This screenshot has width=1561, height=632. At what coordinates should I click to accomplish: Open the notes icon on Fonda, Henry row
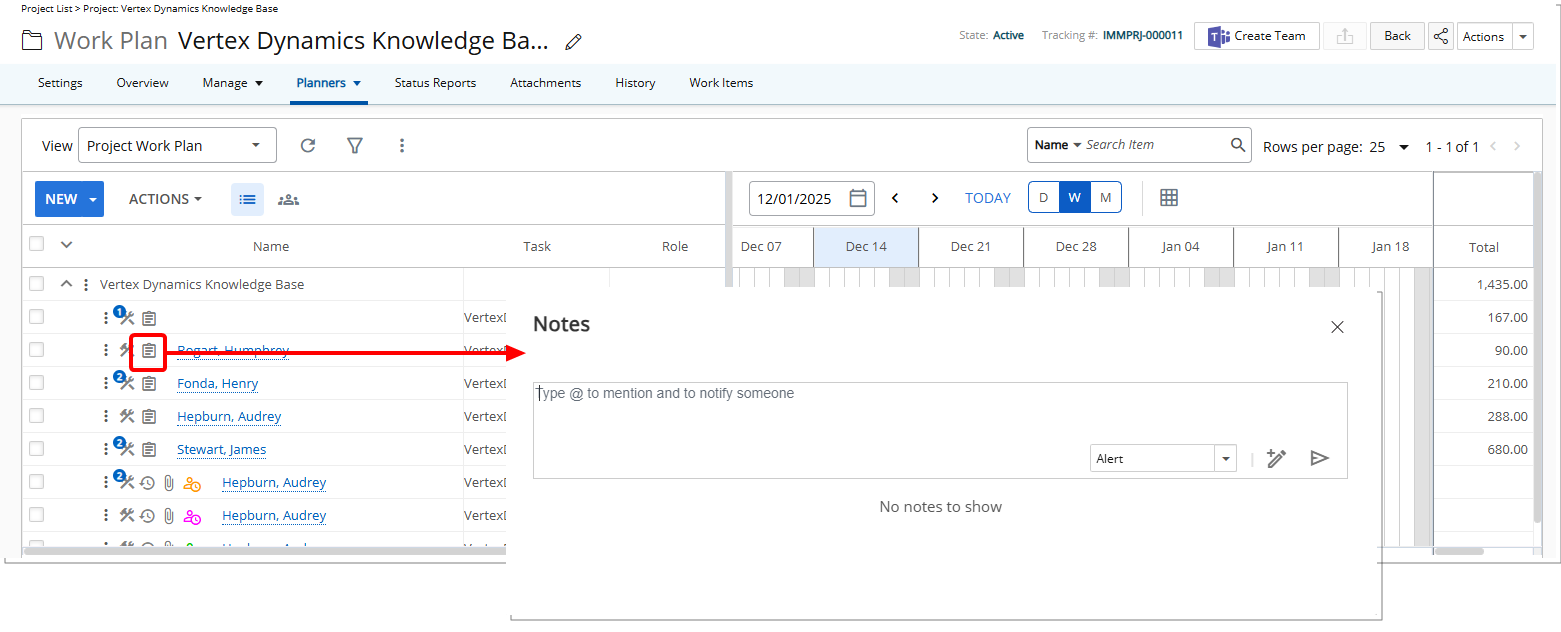click(149, 384)
